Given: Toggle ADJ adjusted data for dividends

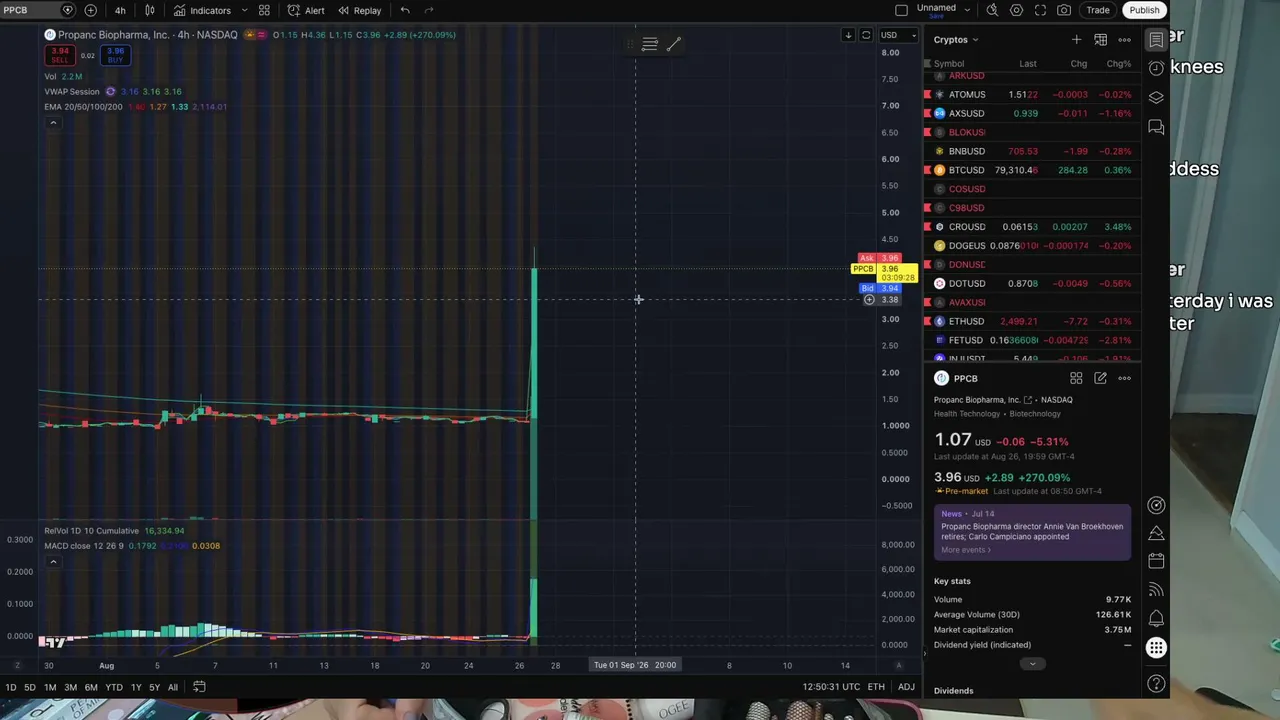Looking at the screenshot, I should click(x=906, y=687).
